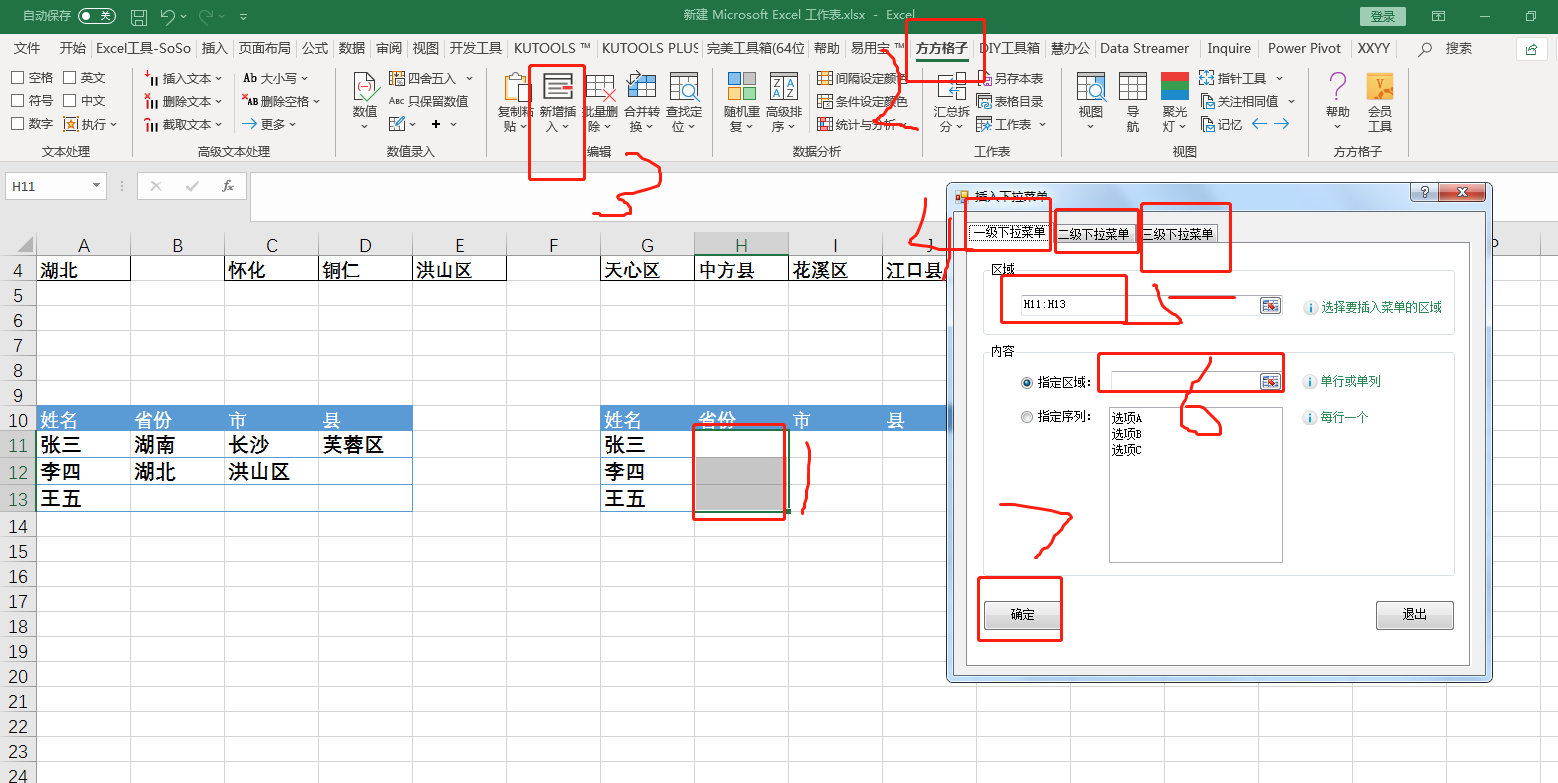This screenshot has height=783, width=1558.
Task: Switch to the 公式 ribbon tab
Action: point(315,48)
